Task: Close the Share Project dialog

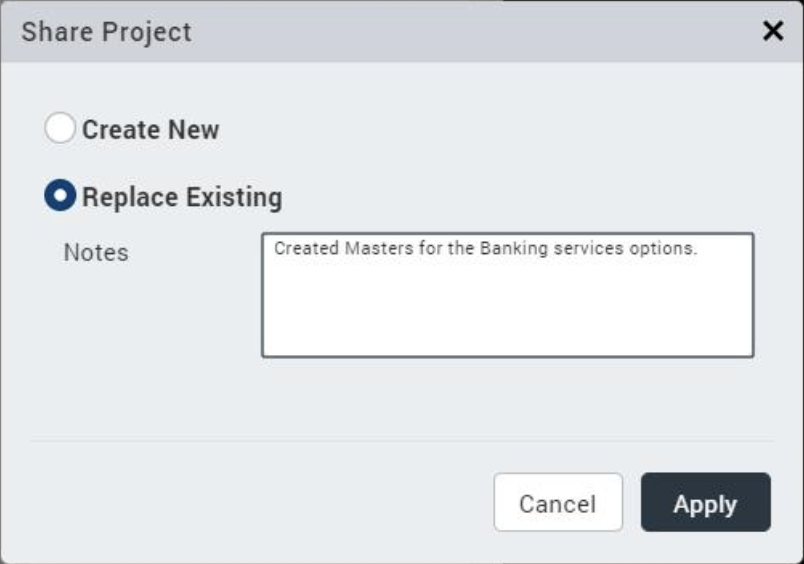Action: point(773,31)
